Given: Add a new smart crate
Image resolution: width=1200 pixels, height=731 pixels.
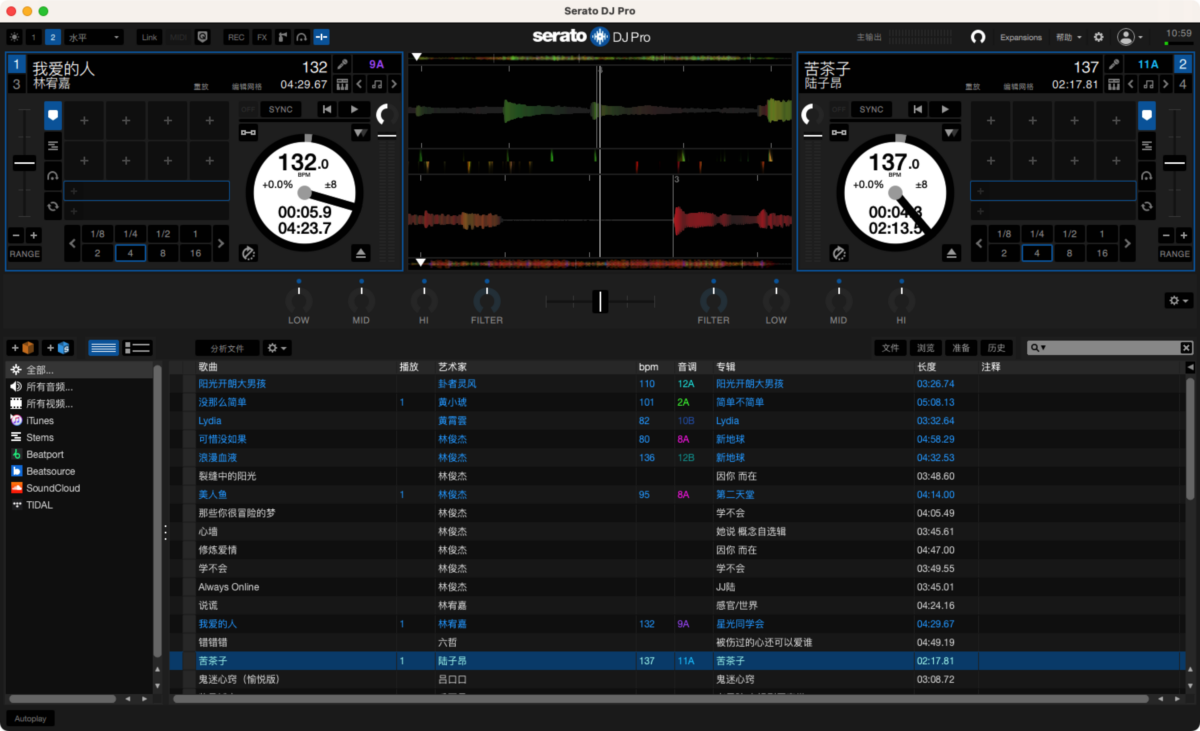Looking at the screenshot, I should click(x=57, y=348).
